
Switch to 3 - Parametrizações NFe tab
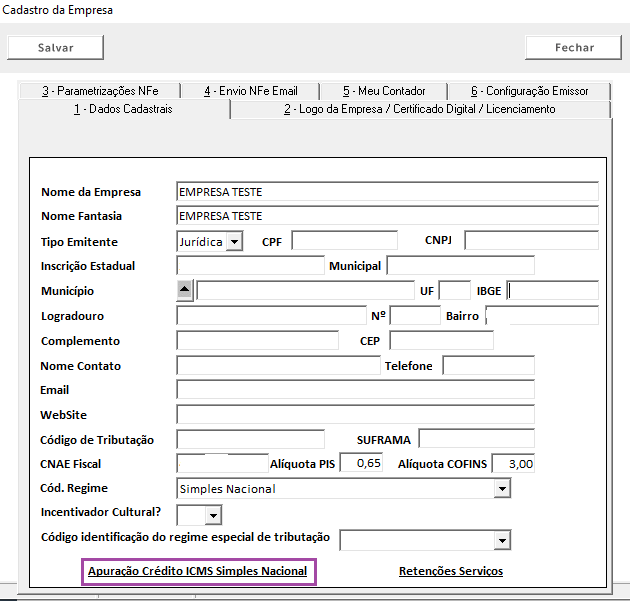click(x=100, y=91)
